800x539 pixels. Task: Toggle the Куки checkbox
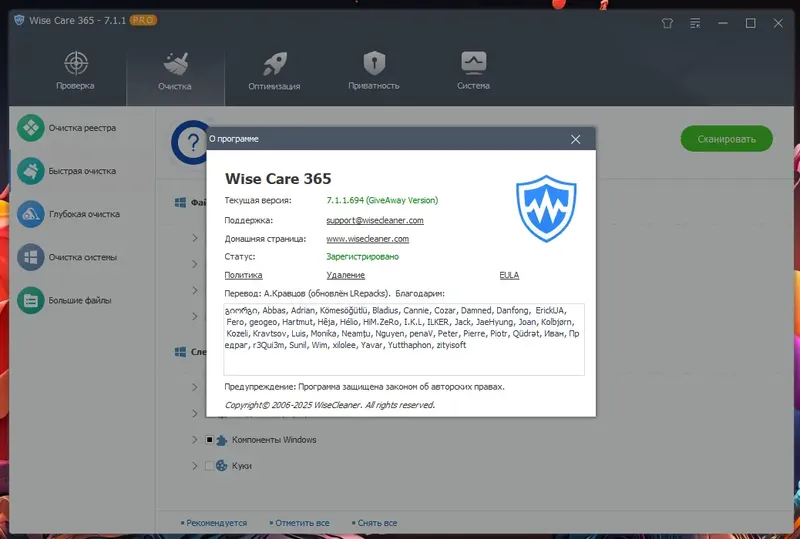[x=209, y=466]
